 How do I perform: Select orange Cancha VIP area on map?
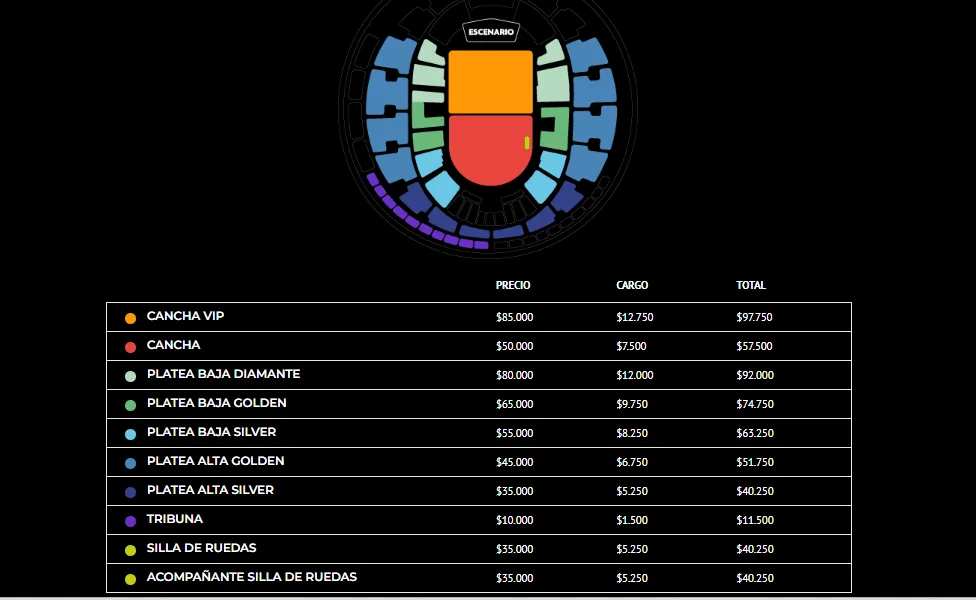click(x=490, y=82)
